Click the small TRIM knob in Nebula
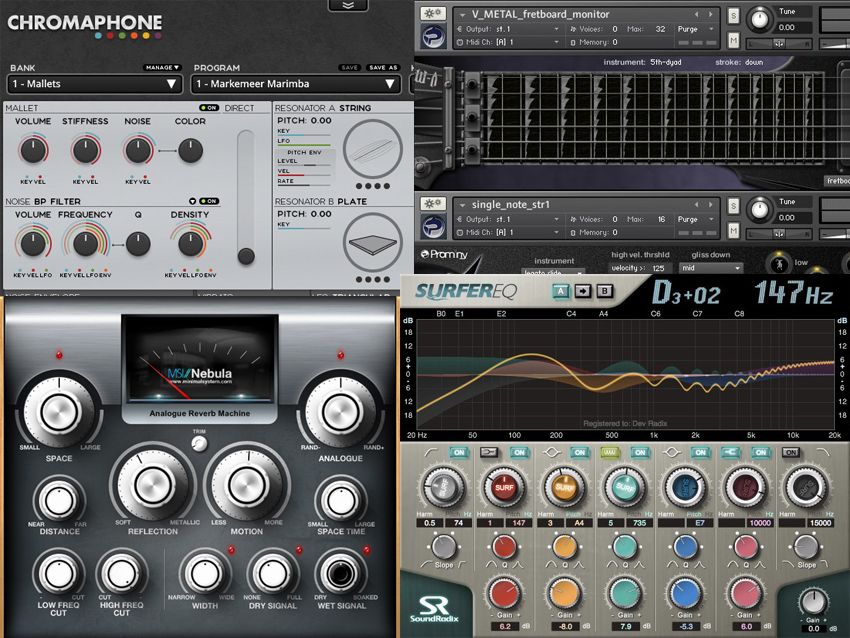Viewport: 850px width, 638px height. click(x=199, y=444)
